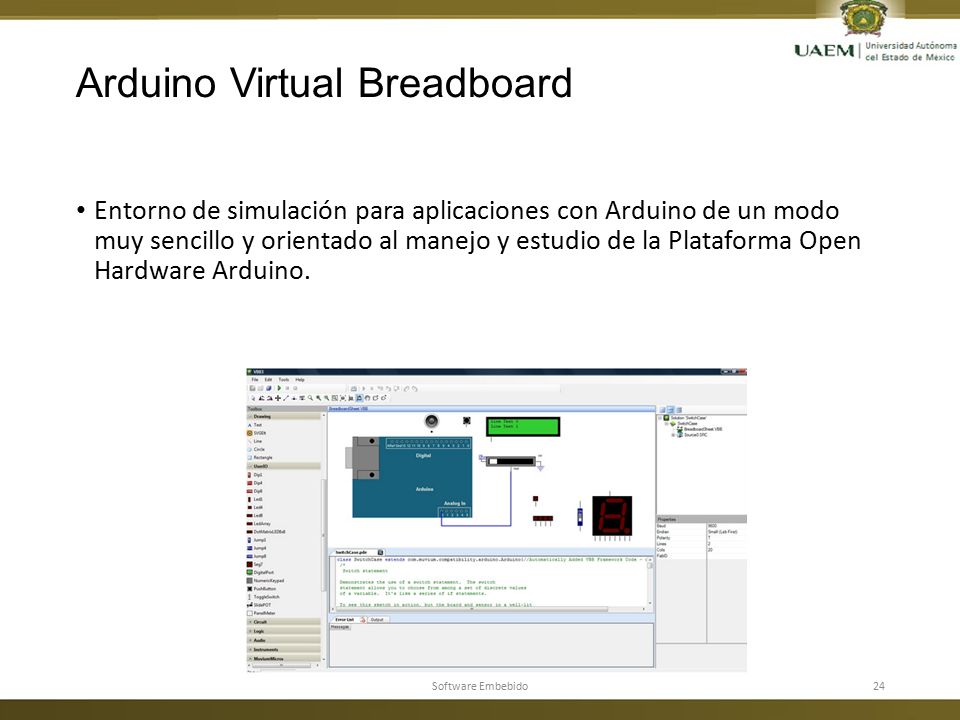Click the crosshair move tool icon

278,398
